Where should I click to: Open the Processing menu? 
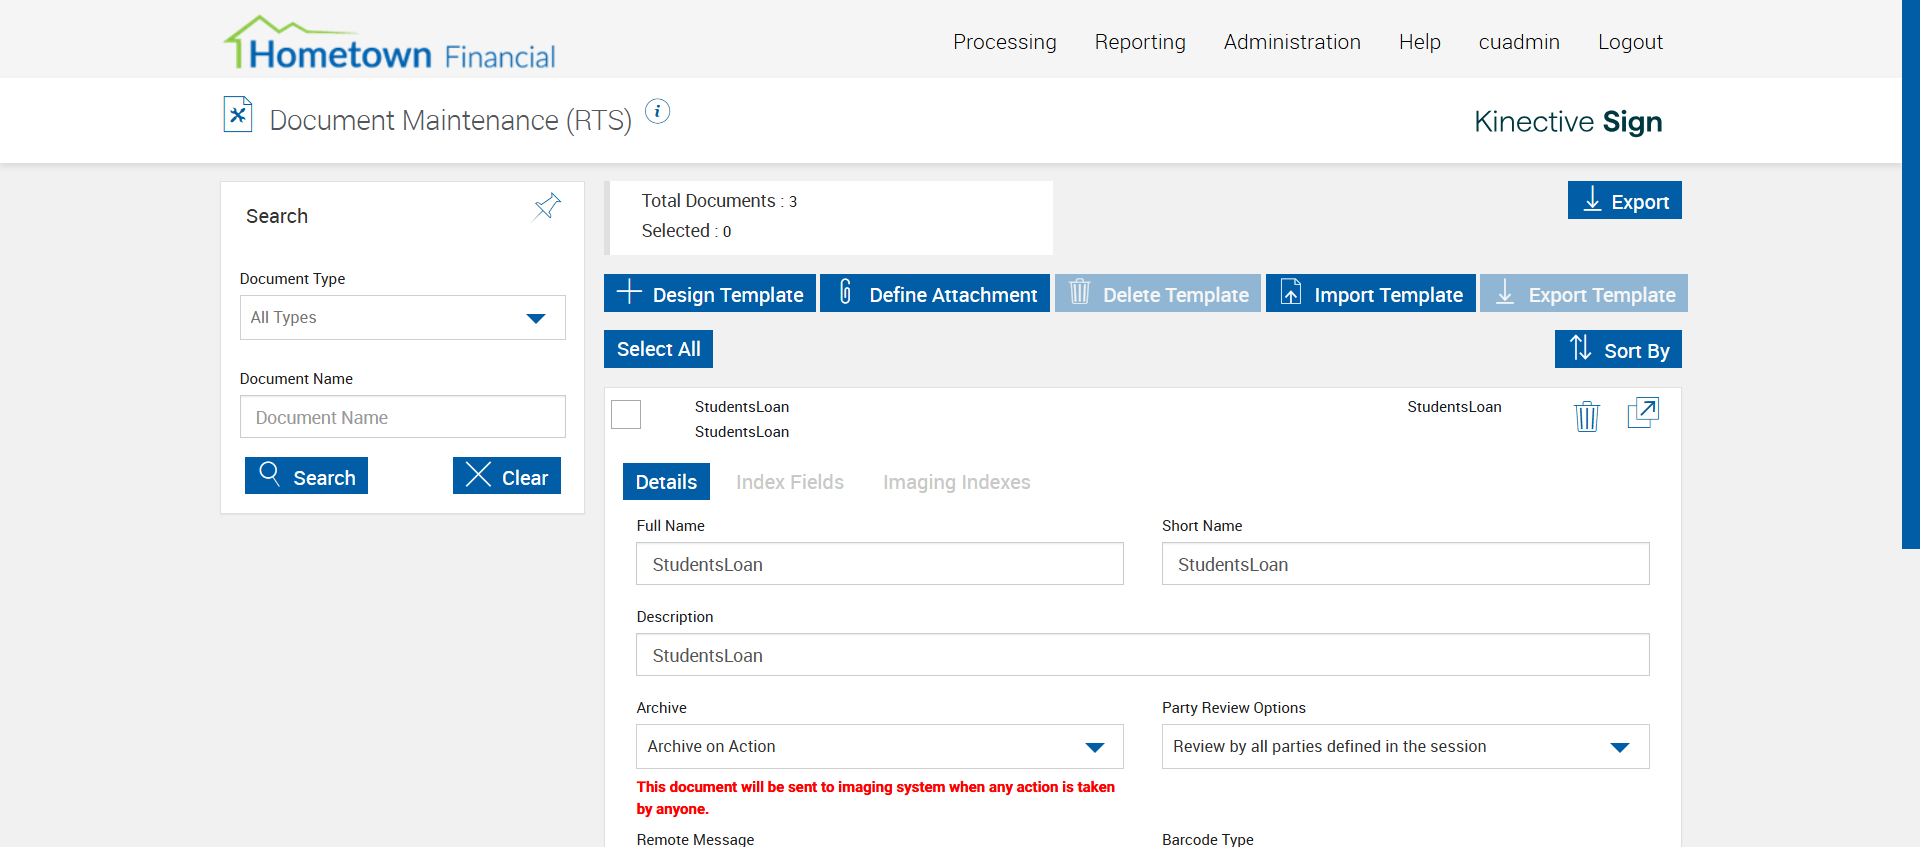click(1005, 42)
